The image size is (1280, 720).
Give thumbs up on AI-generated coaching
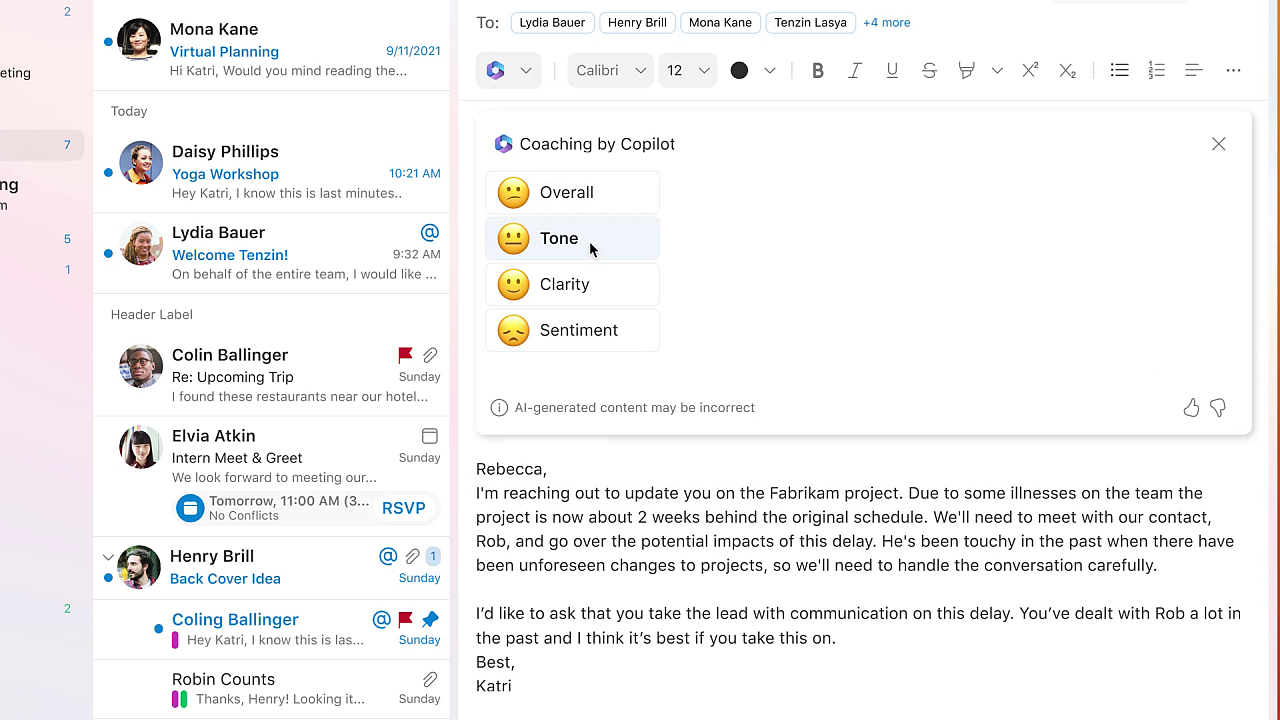click(1191, 407)
